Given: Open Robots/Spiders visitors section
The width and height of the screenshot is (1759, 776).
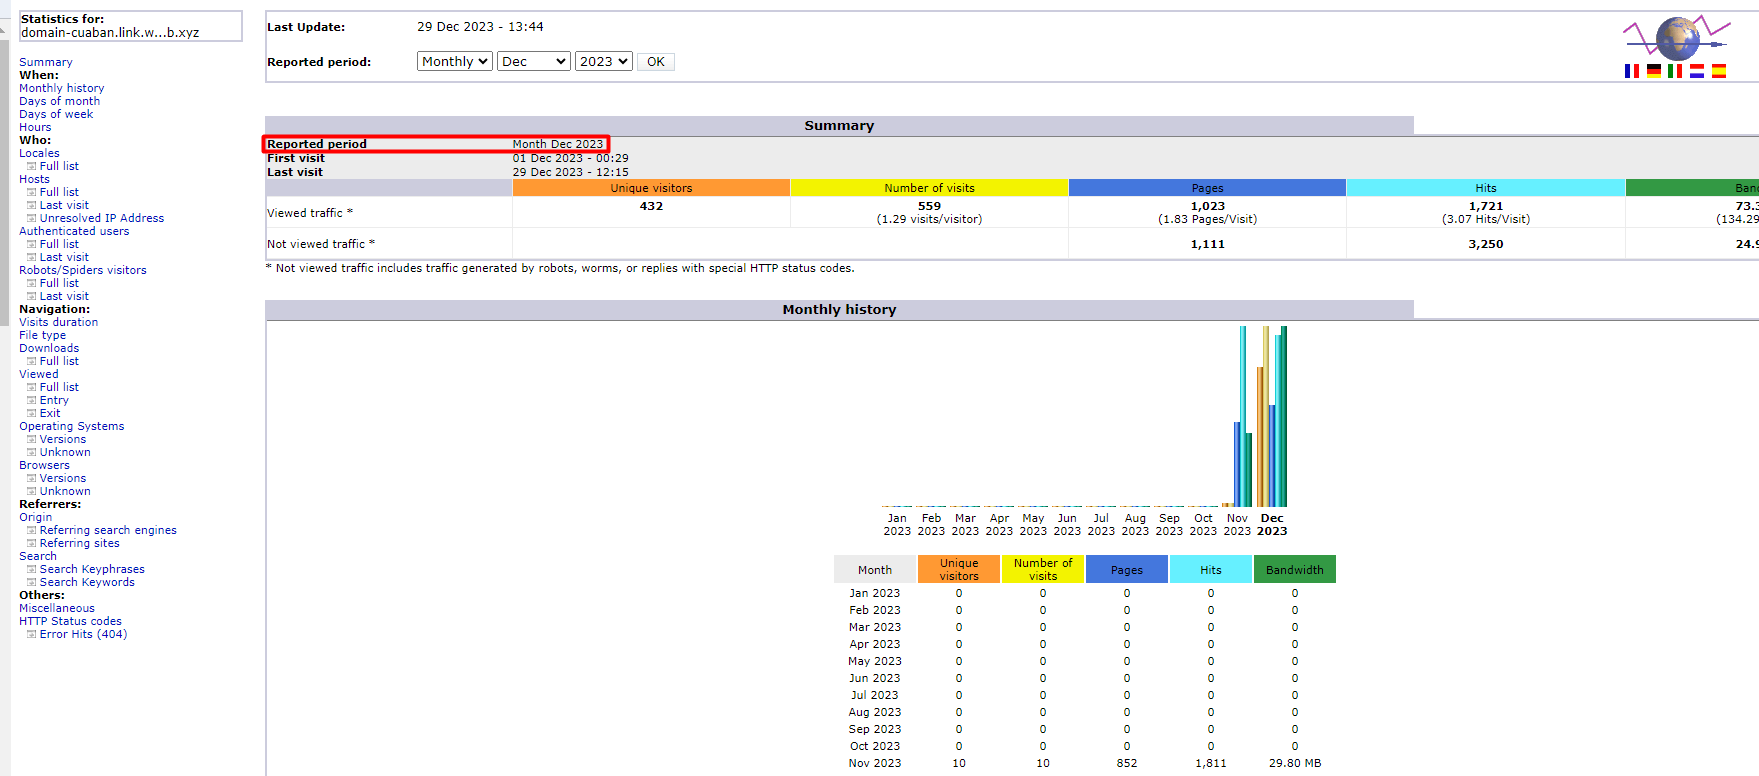Looking at the screenshot, I should tap(83, 270).
